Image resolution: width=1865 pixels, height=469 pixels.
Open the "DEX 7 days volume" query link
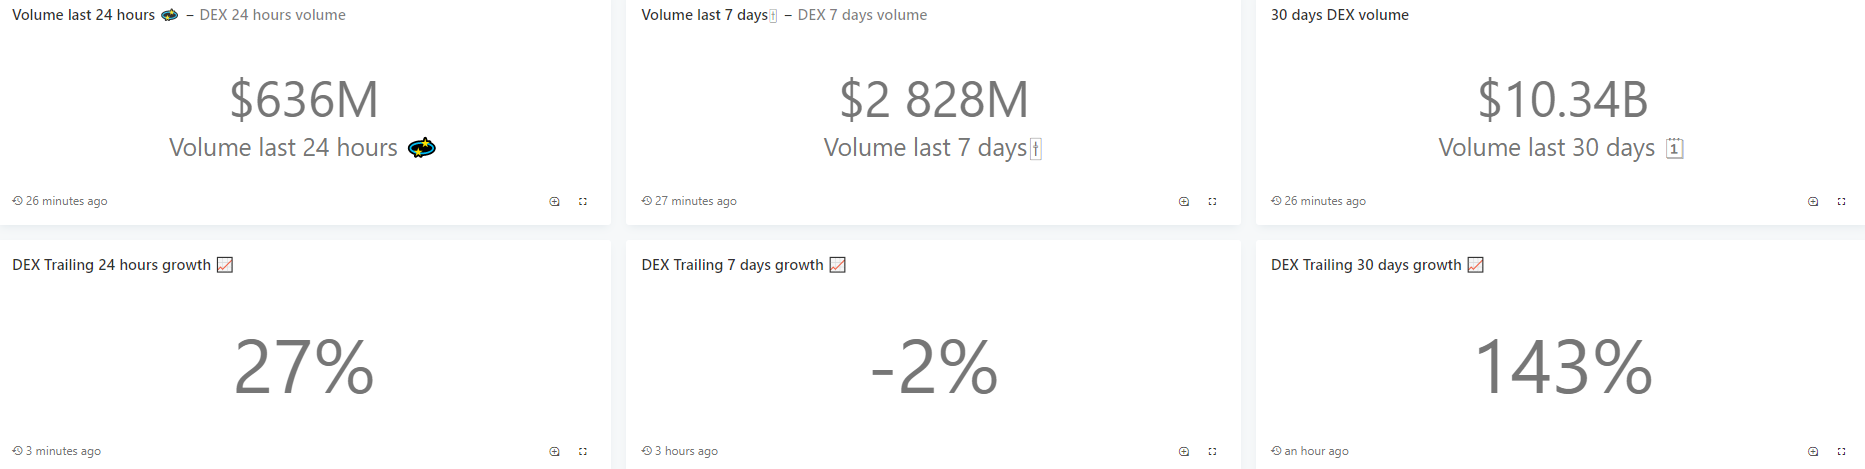(862, 15)
